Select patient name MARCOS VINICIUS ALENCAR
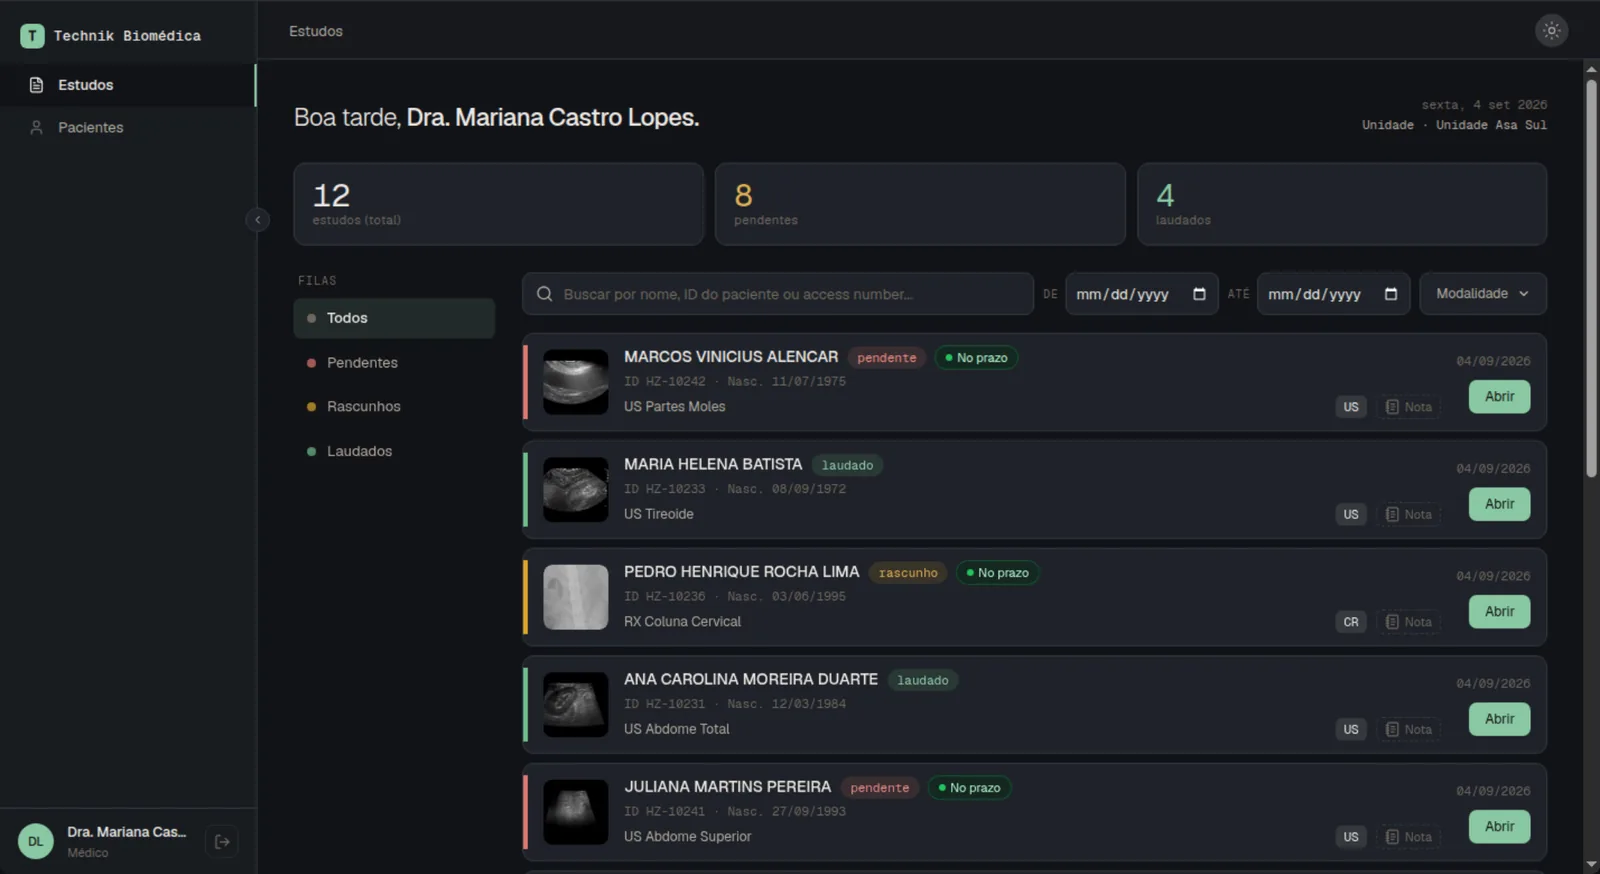The width and height of the screenshot is (1600, 874). point(731,357)
